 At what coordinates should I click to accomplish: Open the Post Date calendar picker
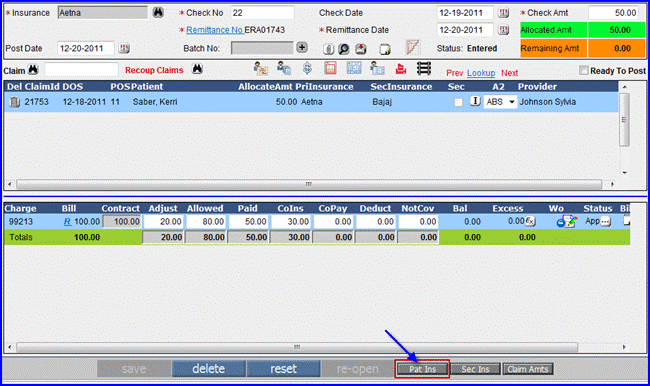point(124,48)
